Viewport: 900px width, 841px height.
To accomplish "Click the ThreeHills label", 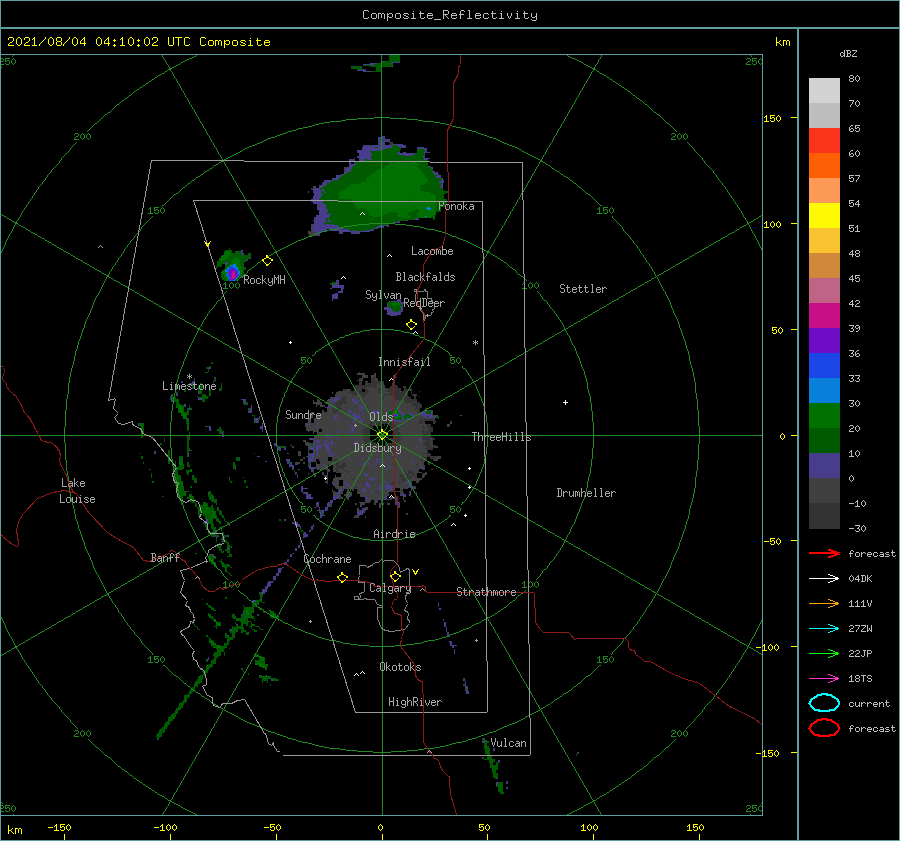I will coord(502,437).
